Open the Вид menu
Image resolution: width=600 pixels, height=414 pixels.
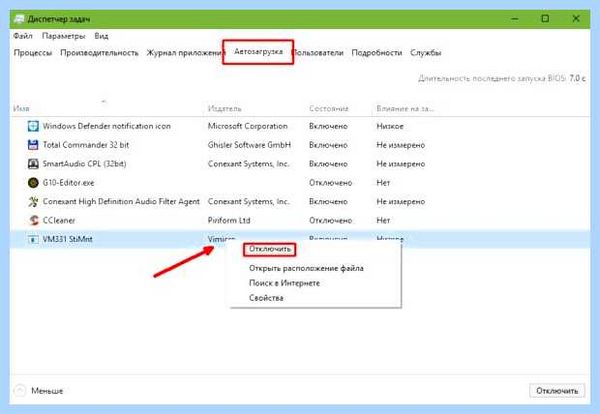point(101,36)
